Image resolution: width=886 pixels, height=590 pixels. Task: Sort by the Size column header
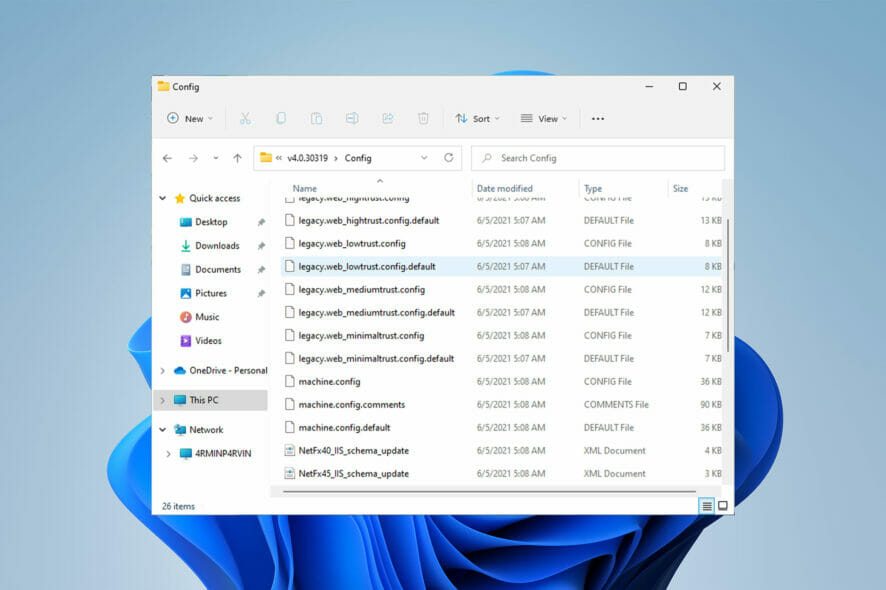(x=680, y=189)
